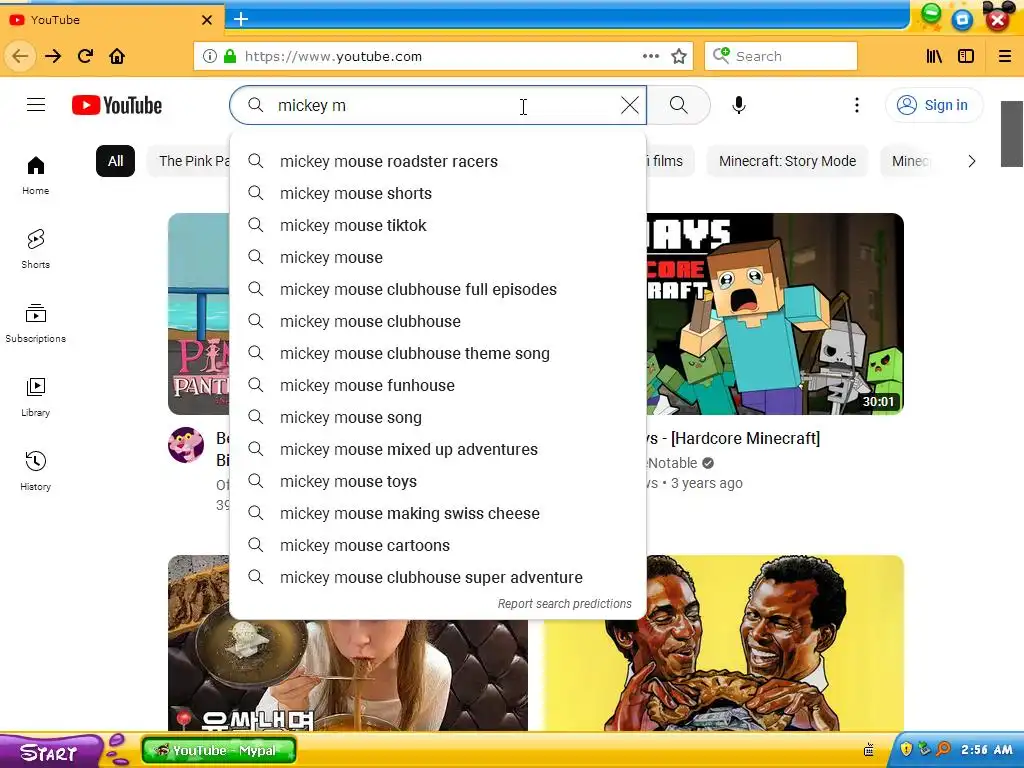Open a new tab with the plus button
This screenshot has width=1024, height=768.
(x=241, y=19)
